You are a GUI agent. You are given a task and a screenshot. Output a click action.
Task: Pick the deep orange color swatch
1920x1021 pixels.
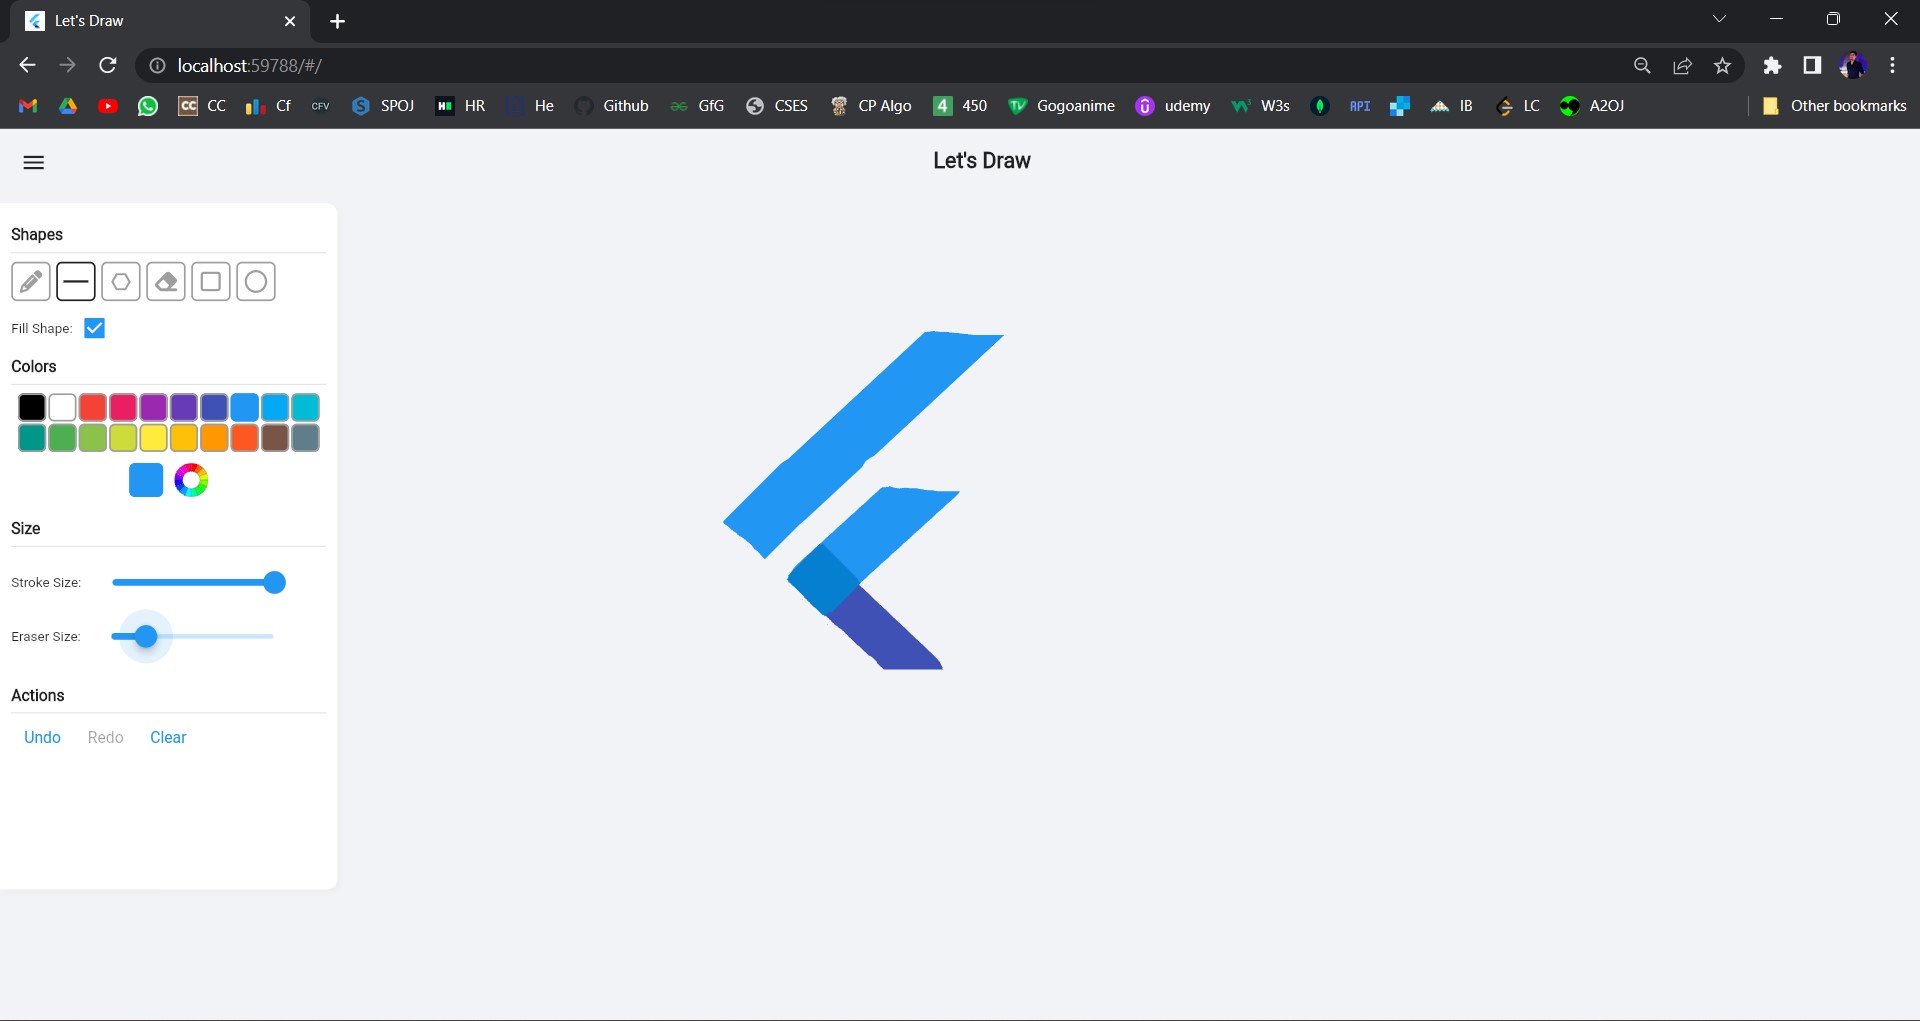(245, 438)
